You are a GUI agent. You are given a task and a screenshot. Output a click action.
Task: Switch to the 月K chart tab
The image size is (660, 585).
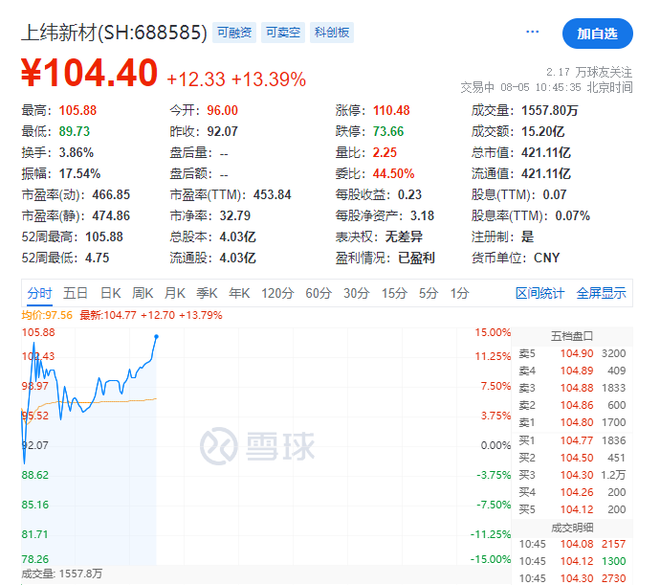point(174,293)
